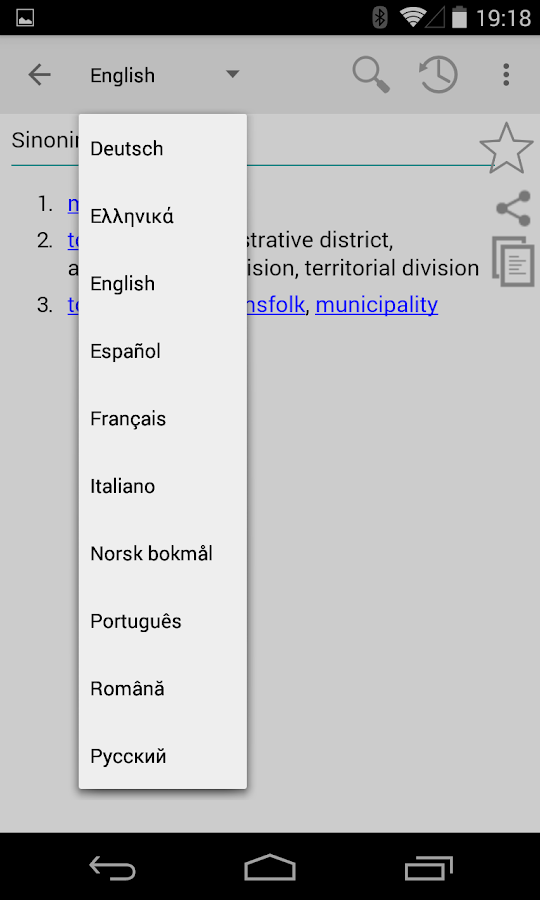Tap the Android home navigation button
Screen dimensions: 540x900
[x=270, y=867]
